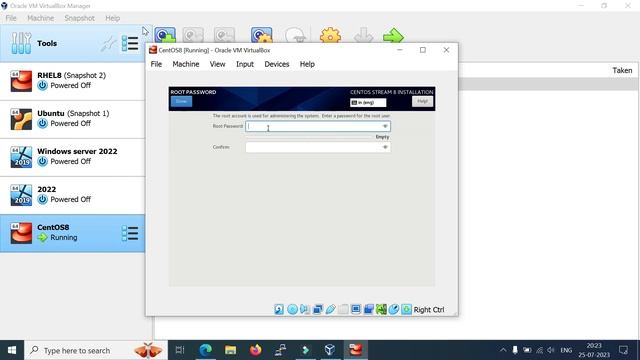Click the Take snapshot toolbar icon
This screenshot has width=640, height=360.
pyautogui.click(x=165, y=35)
